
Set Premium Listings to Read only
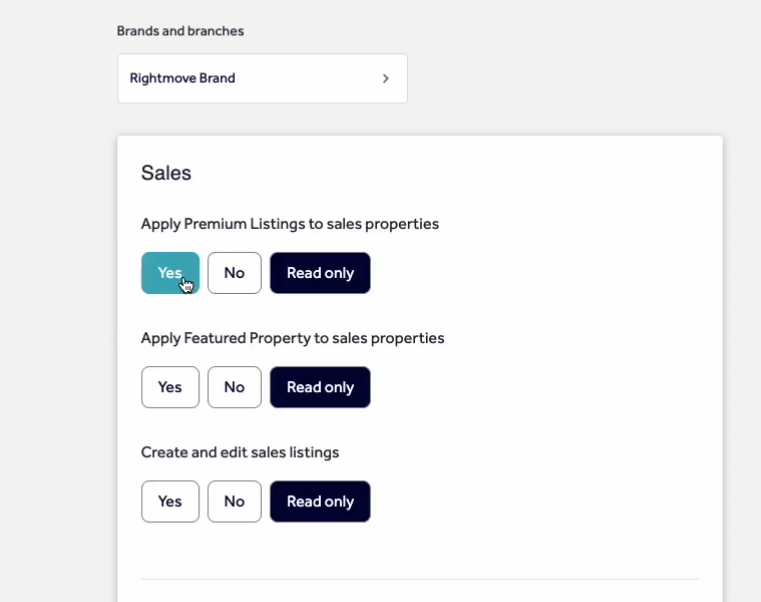click(320, 273)
